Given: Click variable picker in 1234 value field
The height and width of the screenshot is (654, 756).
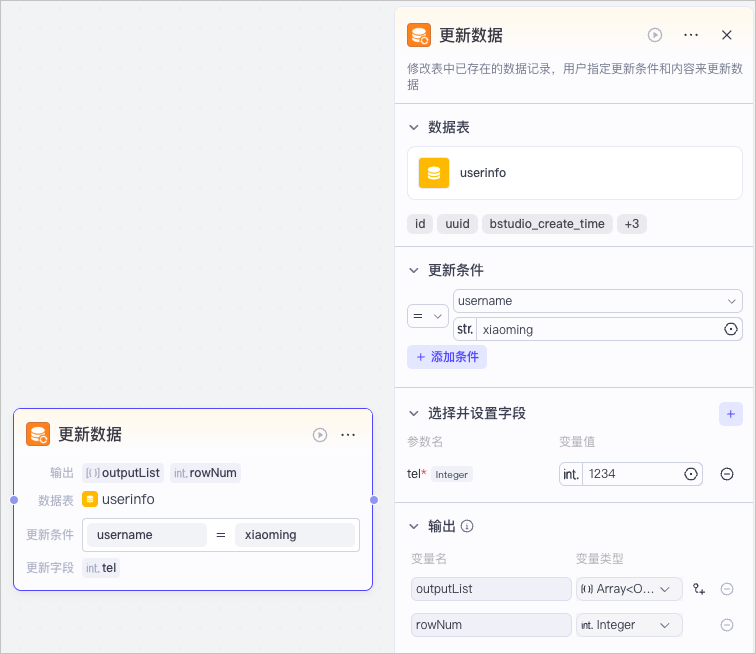Looking at the screenshot, I should pos(690,474).
